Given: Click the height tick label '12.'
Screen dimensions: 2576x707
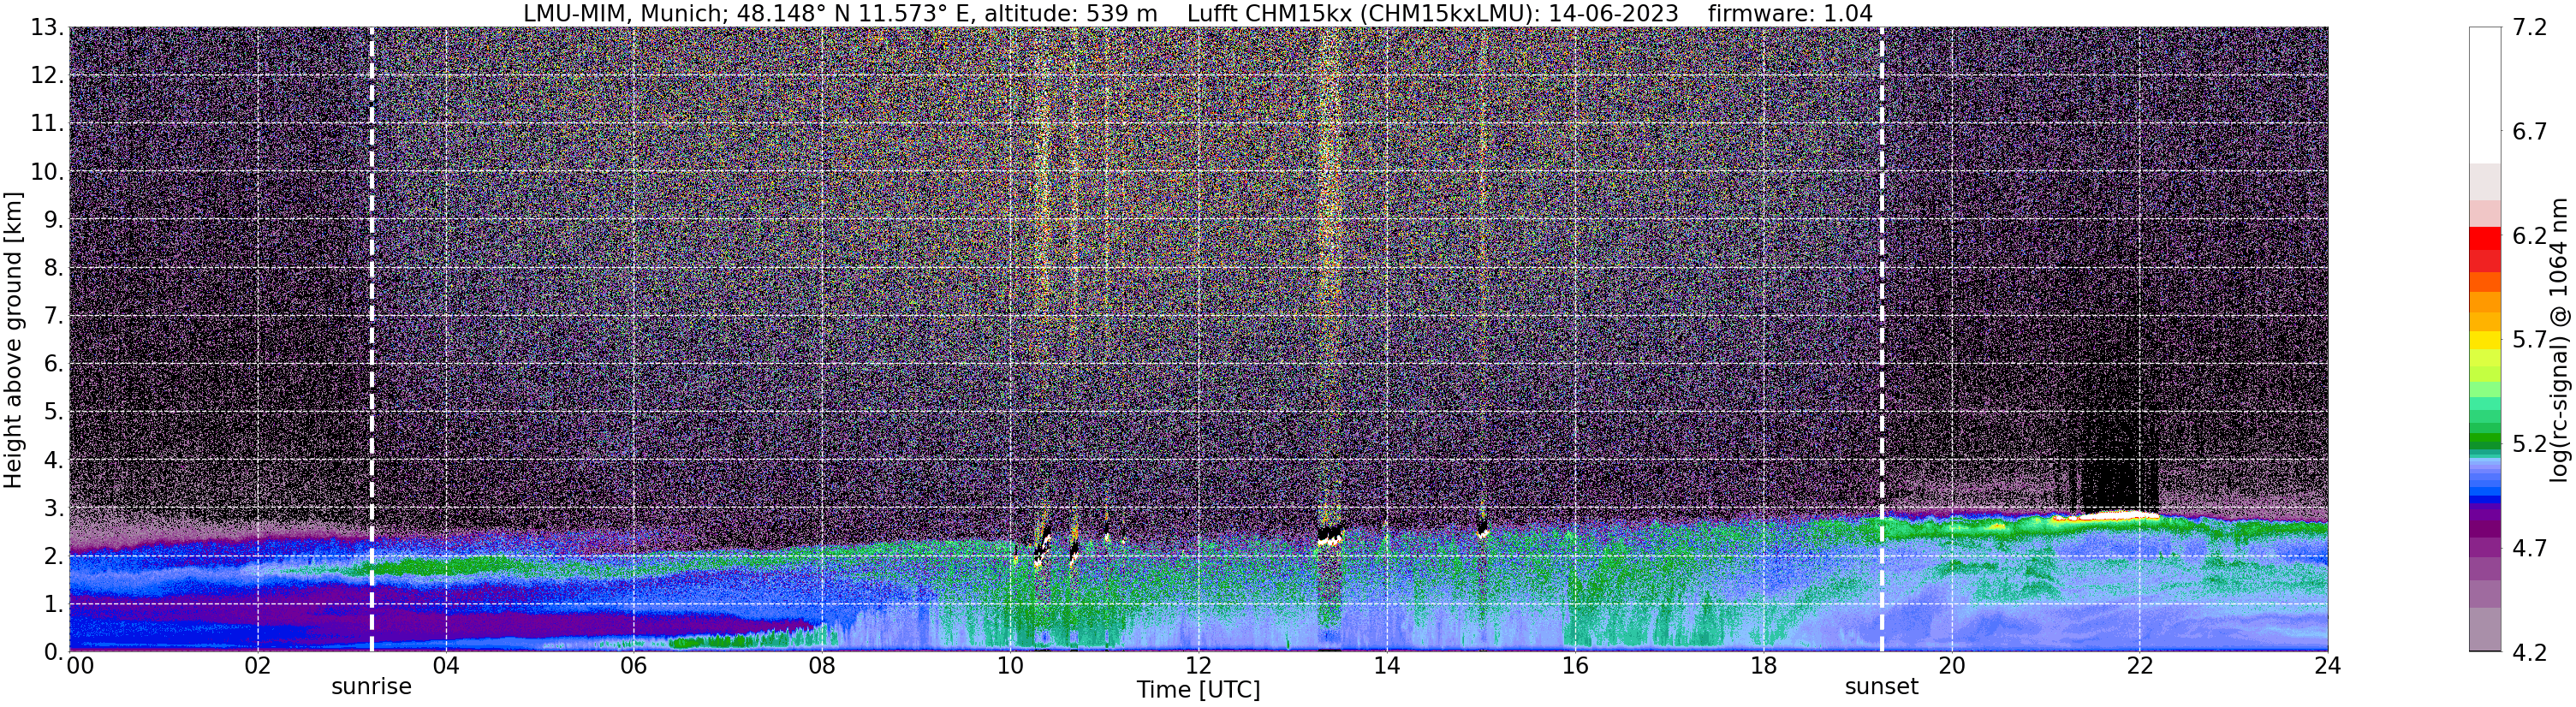Looking at the screenshot, I should (x=47, y=76).
